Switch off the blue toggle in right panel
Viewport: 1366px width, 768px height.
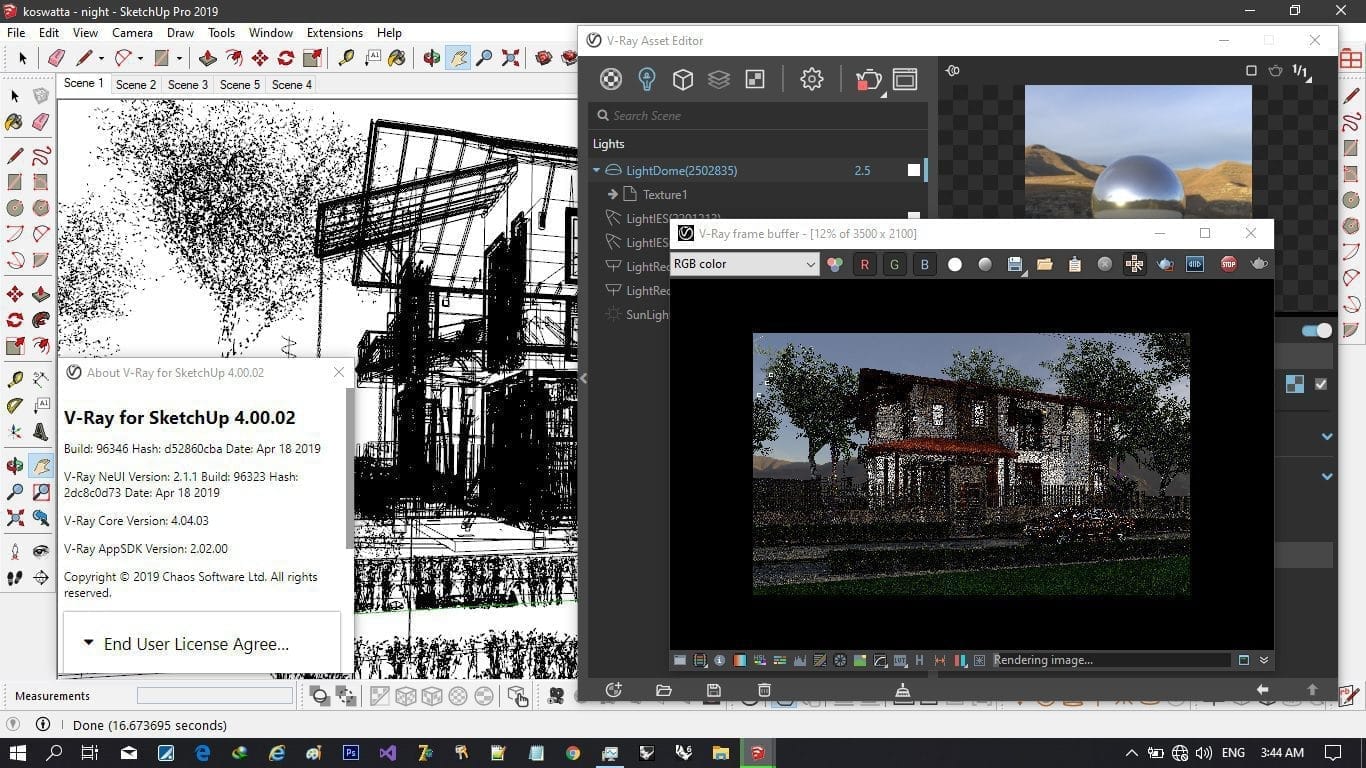[x=1317, y=330]
